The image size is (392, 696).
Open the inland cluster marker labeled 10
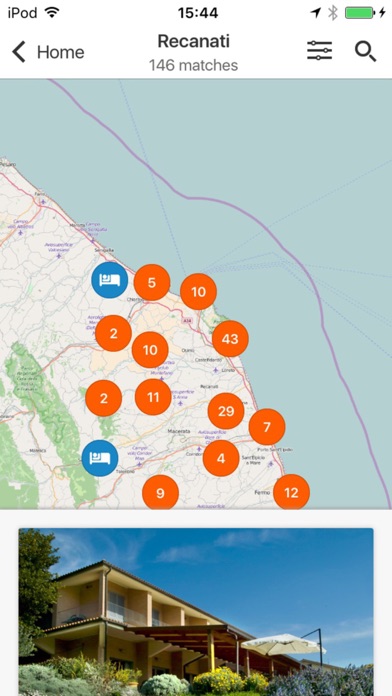pyautogui.click(x=150, y=350)
